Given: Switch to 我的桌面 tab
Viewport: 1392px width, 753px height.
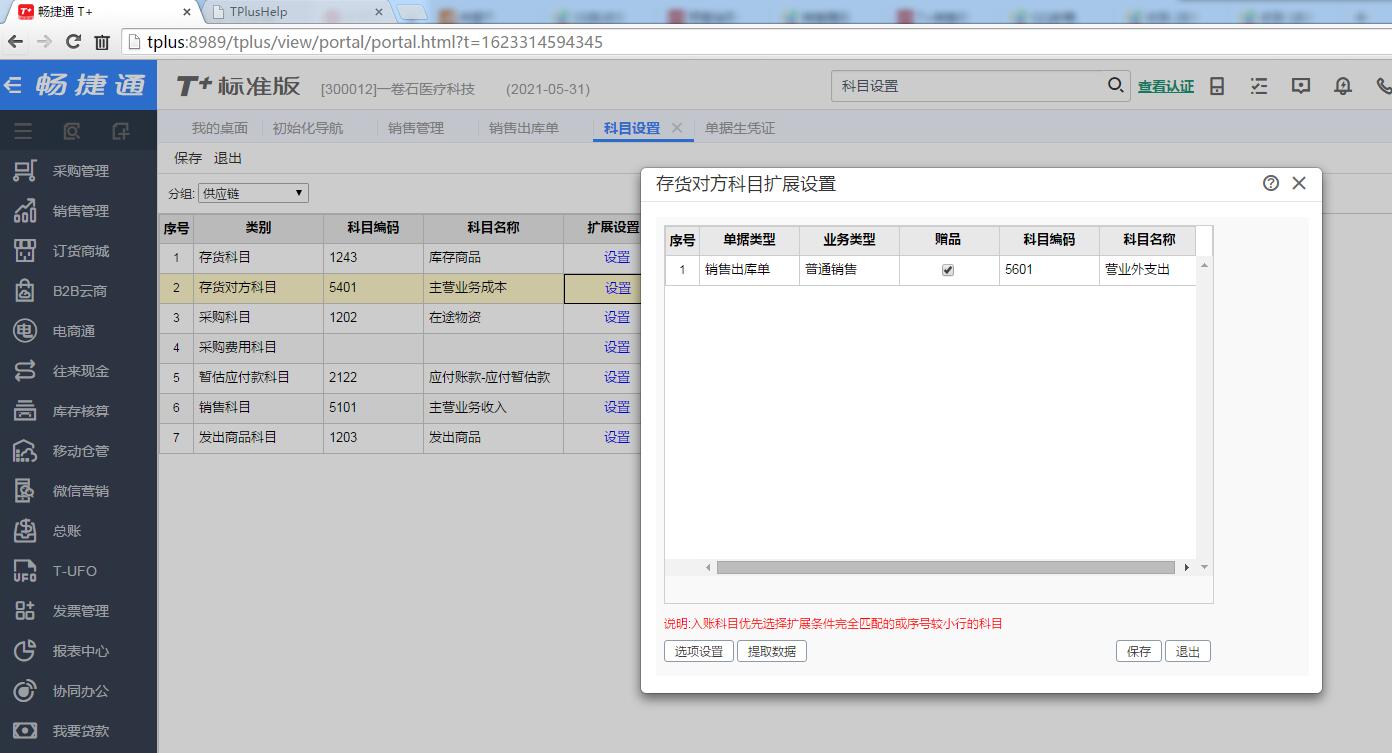Looking at the screenshot, I should coord(220,128).
